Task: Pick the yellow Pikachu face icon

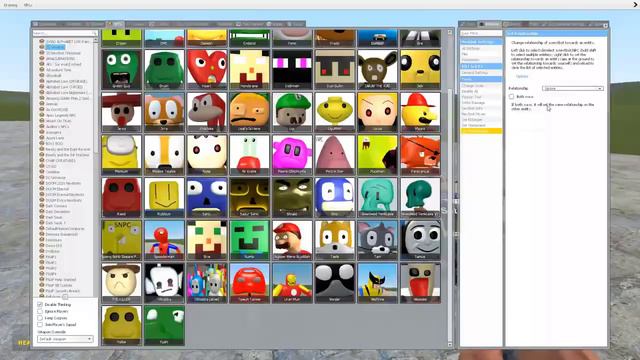Action: tap(420, 69)
